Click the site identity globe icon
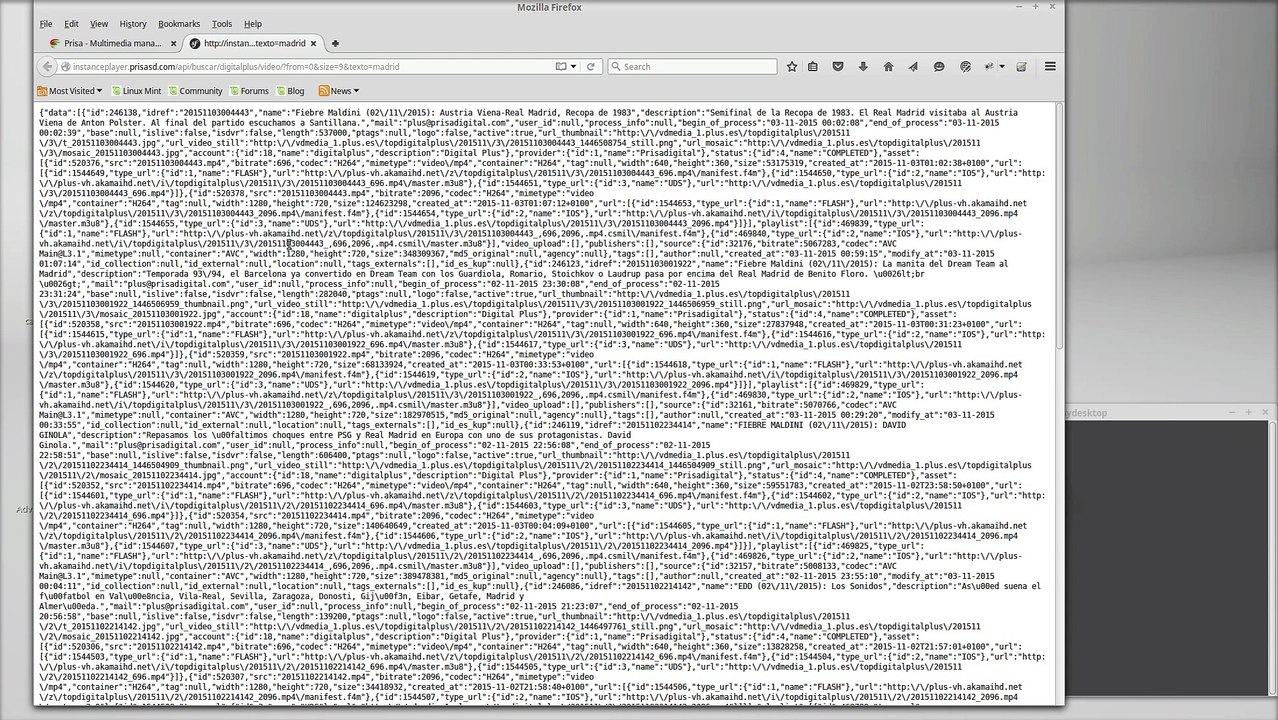 pos(65,67)
